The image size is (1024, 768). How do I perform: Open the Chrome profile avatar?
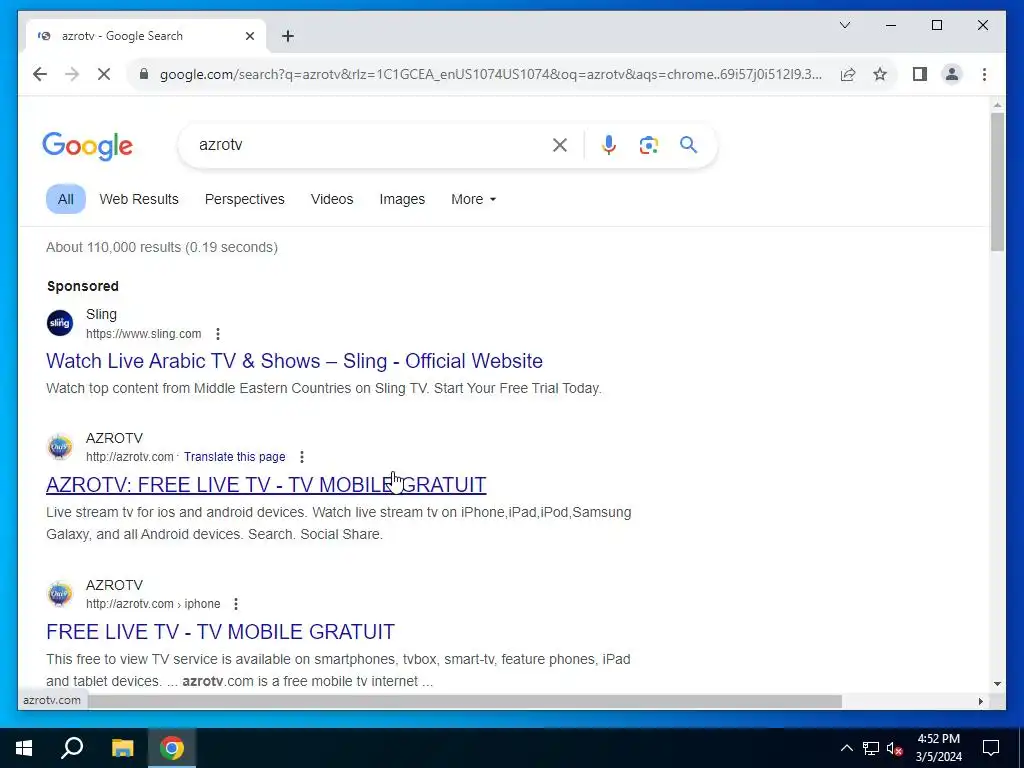click(952, 74)
